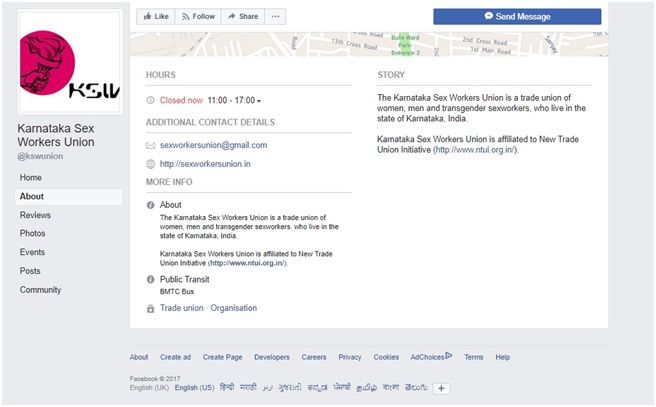The height and width of the screenshot is (407, 656).
Task: Click the globe icon beside website link
Action: (150, 164)
